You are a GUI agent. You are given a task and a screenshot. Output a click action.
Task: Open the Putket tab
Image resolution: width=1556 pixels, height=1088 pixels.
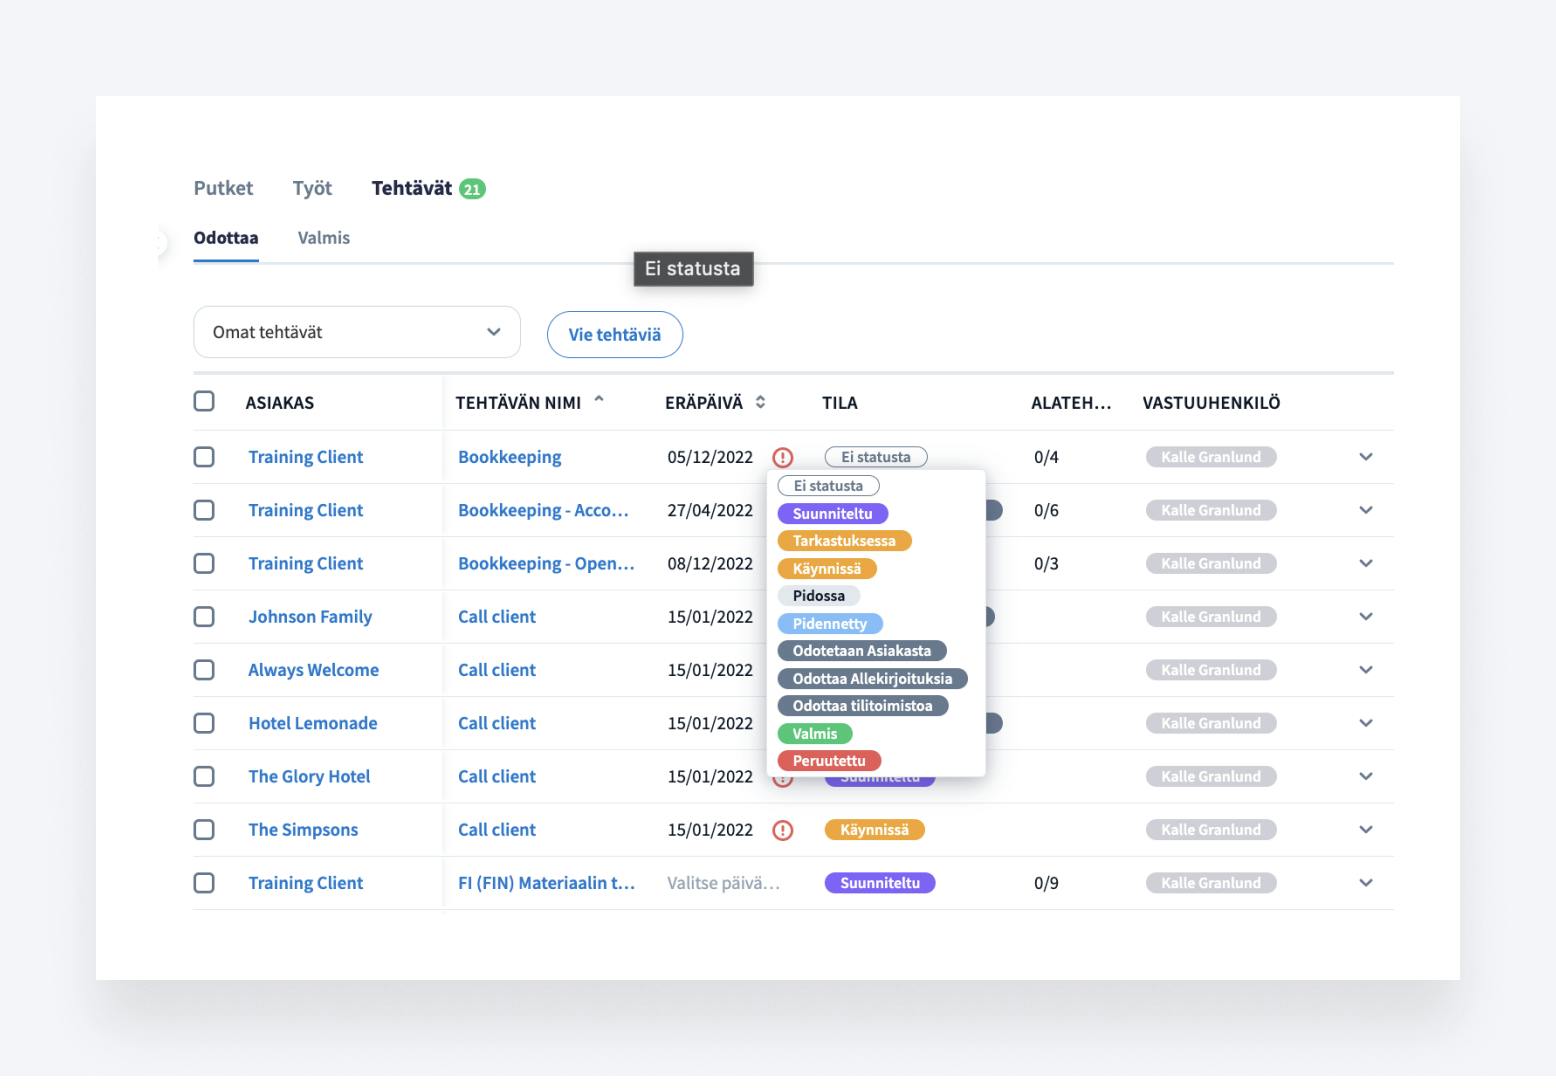223,188
